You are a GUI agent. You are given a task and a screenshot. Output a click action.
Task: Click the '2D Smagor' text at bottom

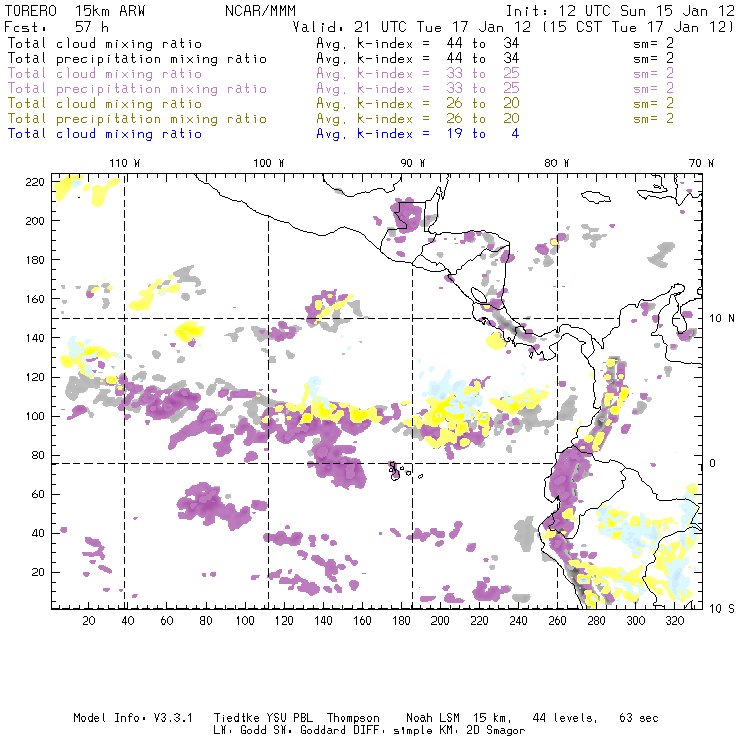[x=496, y=731]
